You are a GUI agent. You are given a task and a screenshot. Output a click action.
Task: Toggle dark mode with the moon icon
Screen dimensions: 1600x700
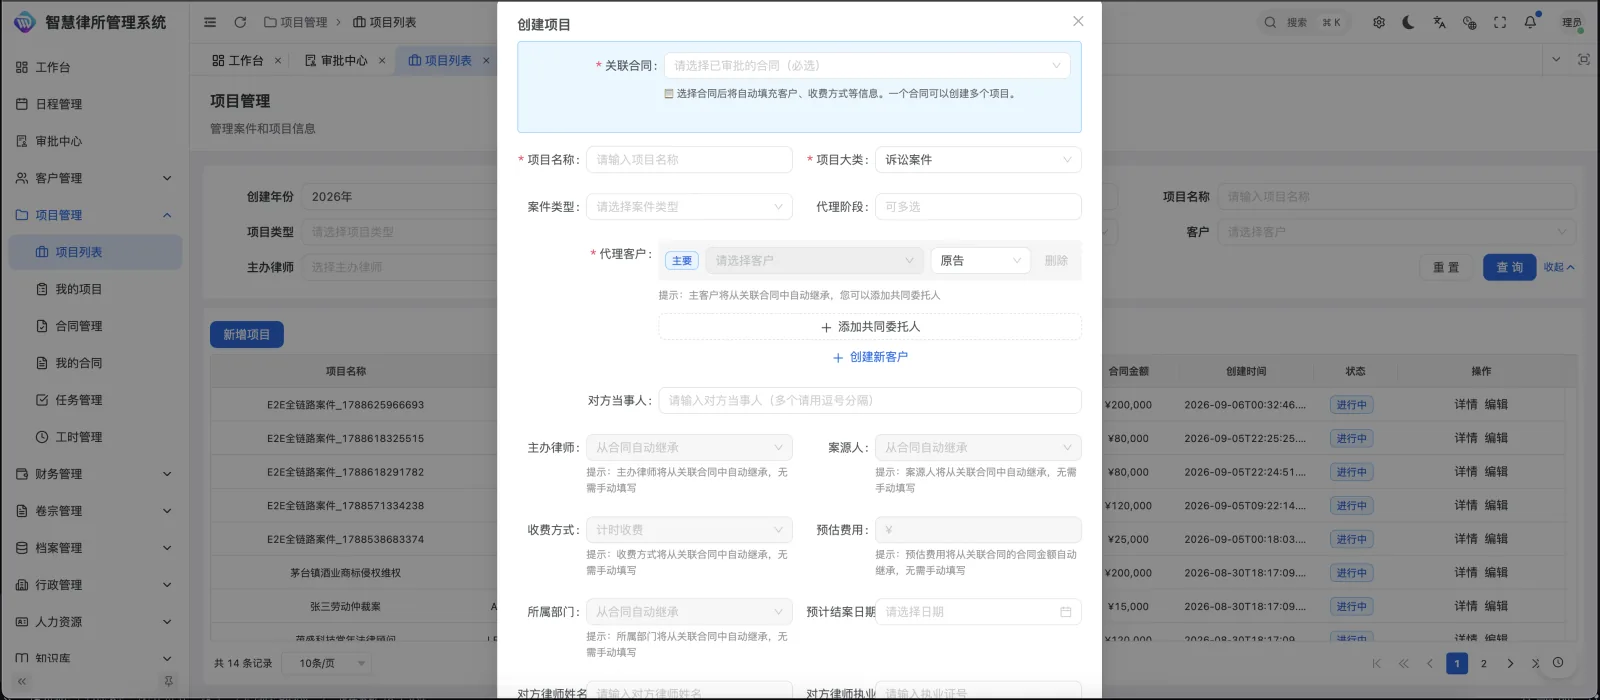pyautogui.click(x=1409, y=22)
